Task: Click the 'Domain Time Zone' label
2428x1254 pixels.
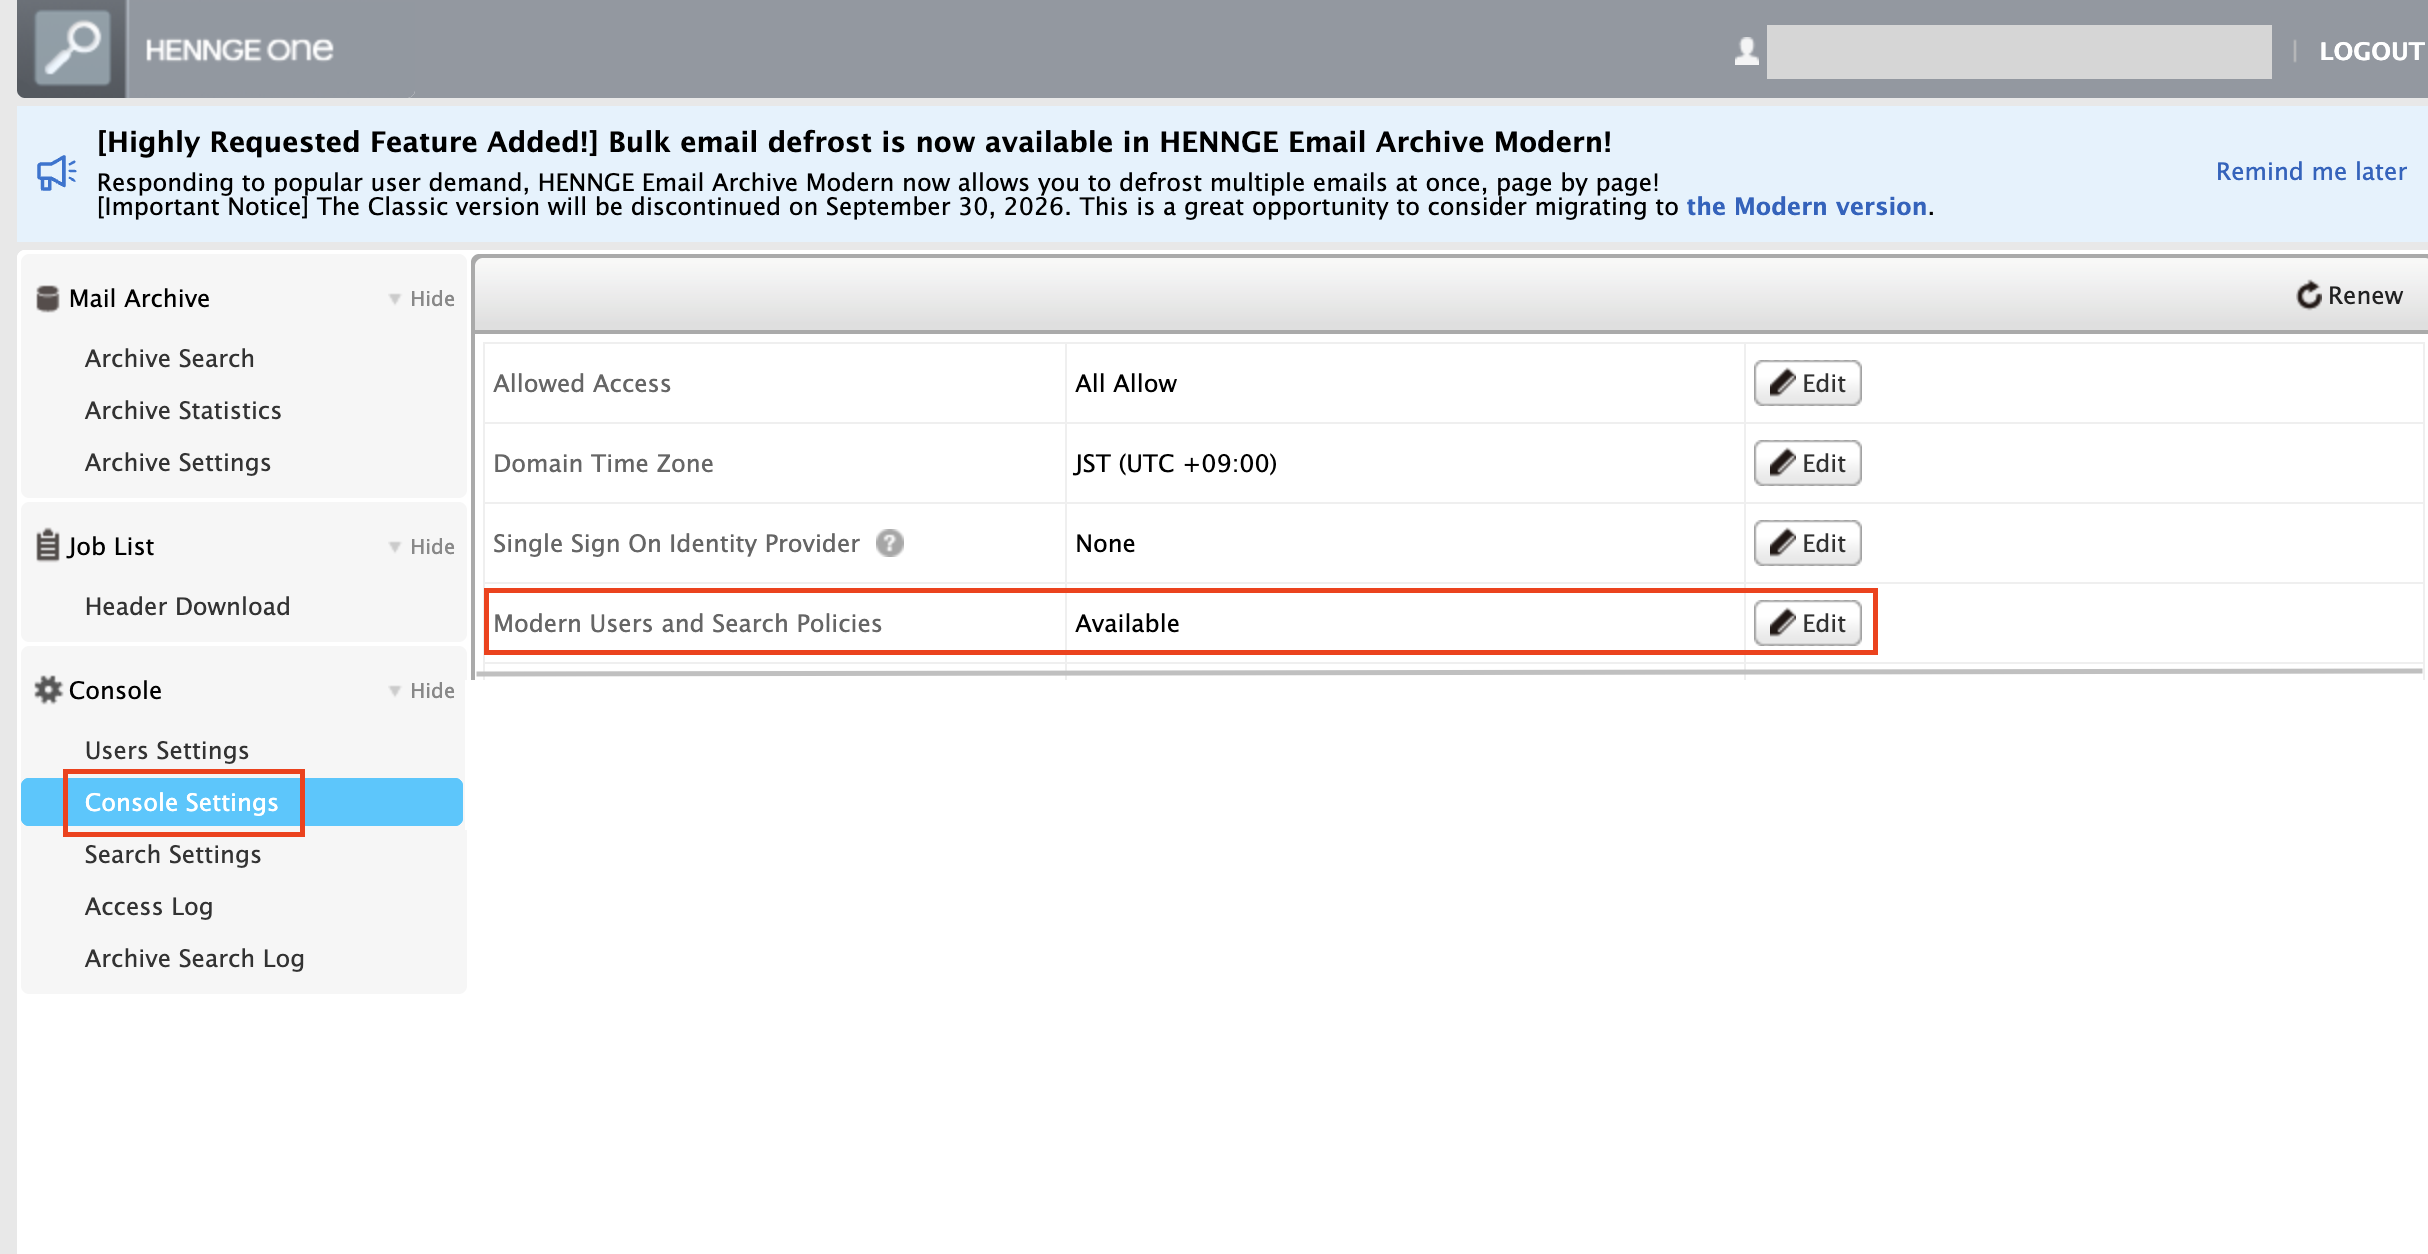Action: [x=603, y=463]
